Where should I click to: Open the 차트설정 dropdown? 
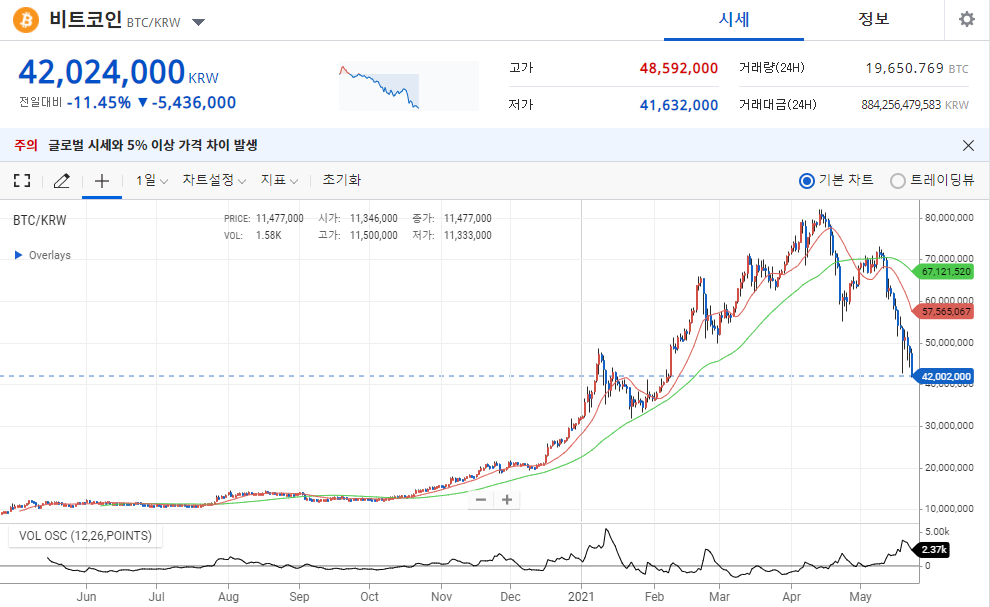pyautogui.click(x=214, y=181)
